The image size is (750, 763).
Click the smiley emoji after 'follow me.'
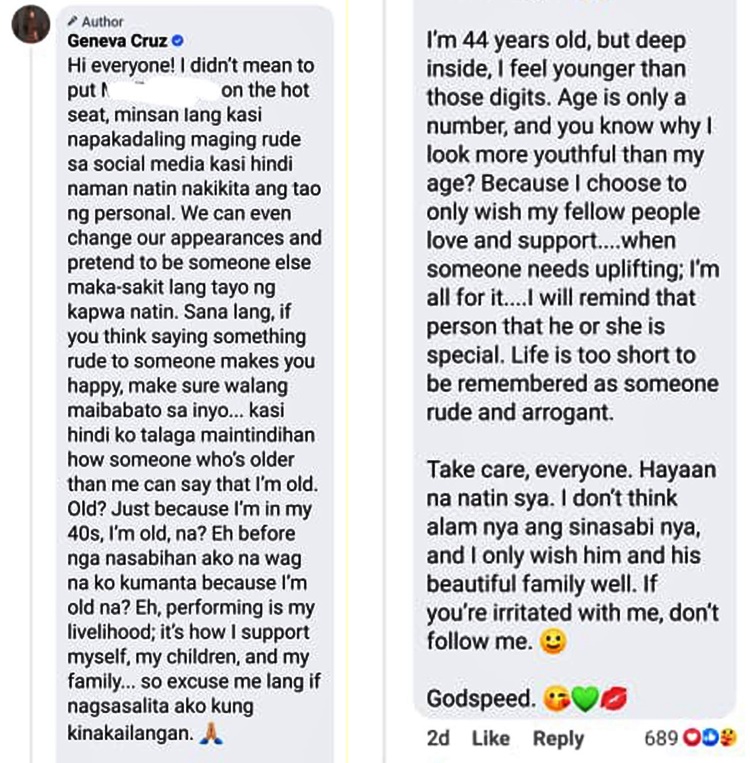pyautogui.click(x=552, y=642)
